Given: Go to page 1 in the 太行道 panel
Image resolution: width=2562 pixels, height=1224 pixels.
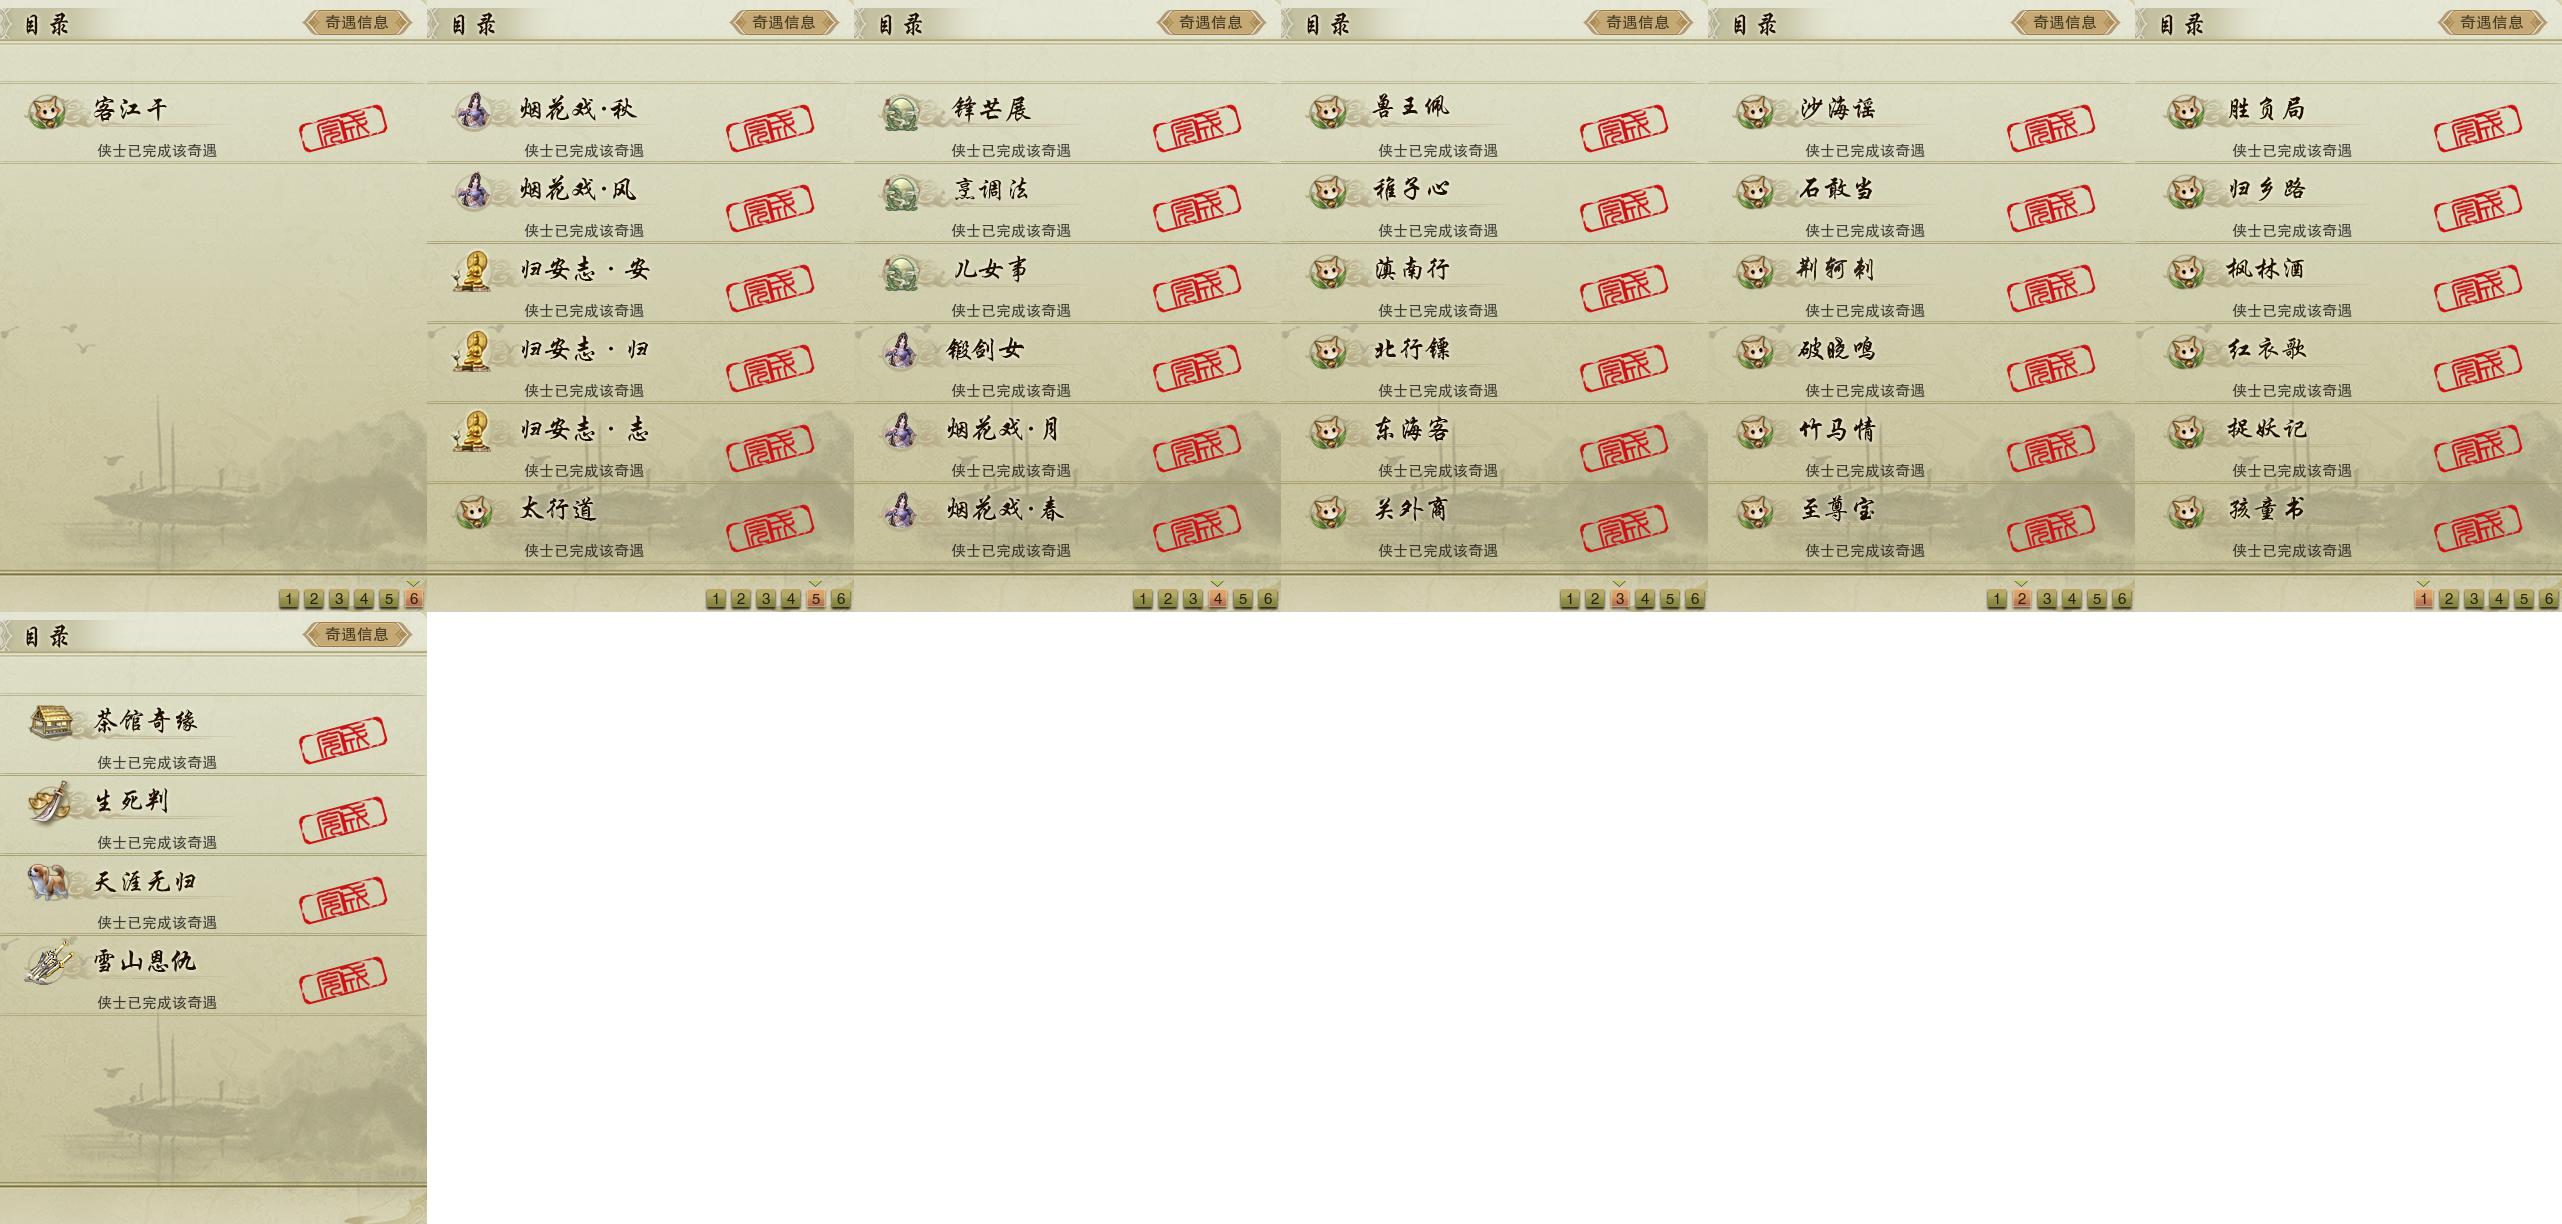Looking at the screenshot, I should tap(716, 599).
